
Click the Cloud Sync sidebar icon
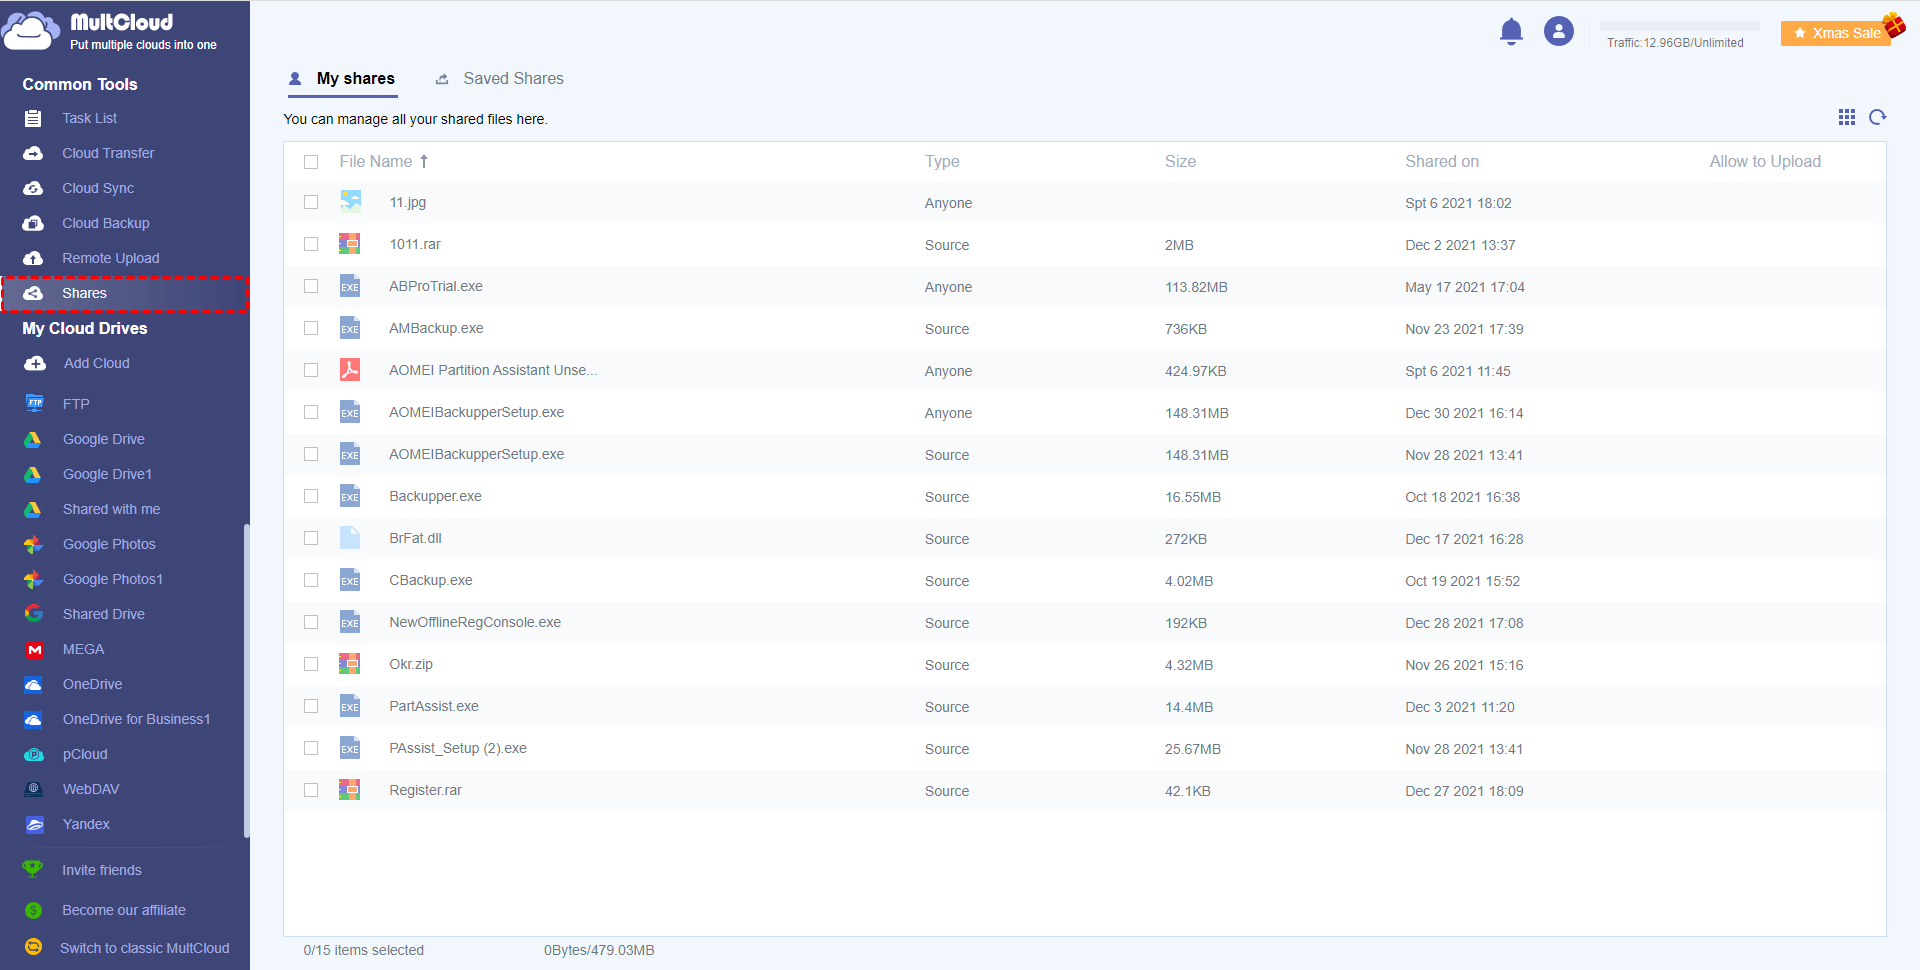[33, 188]
